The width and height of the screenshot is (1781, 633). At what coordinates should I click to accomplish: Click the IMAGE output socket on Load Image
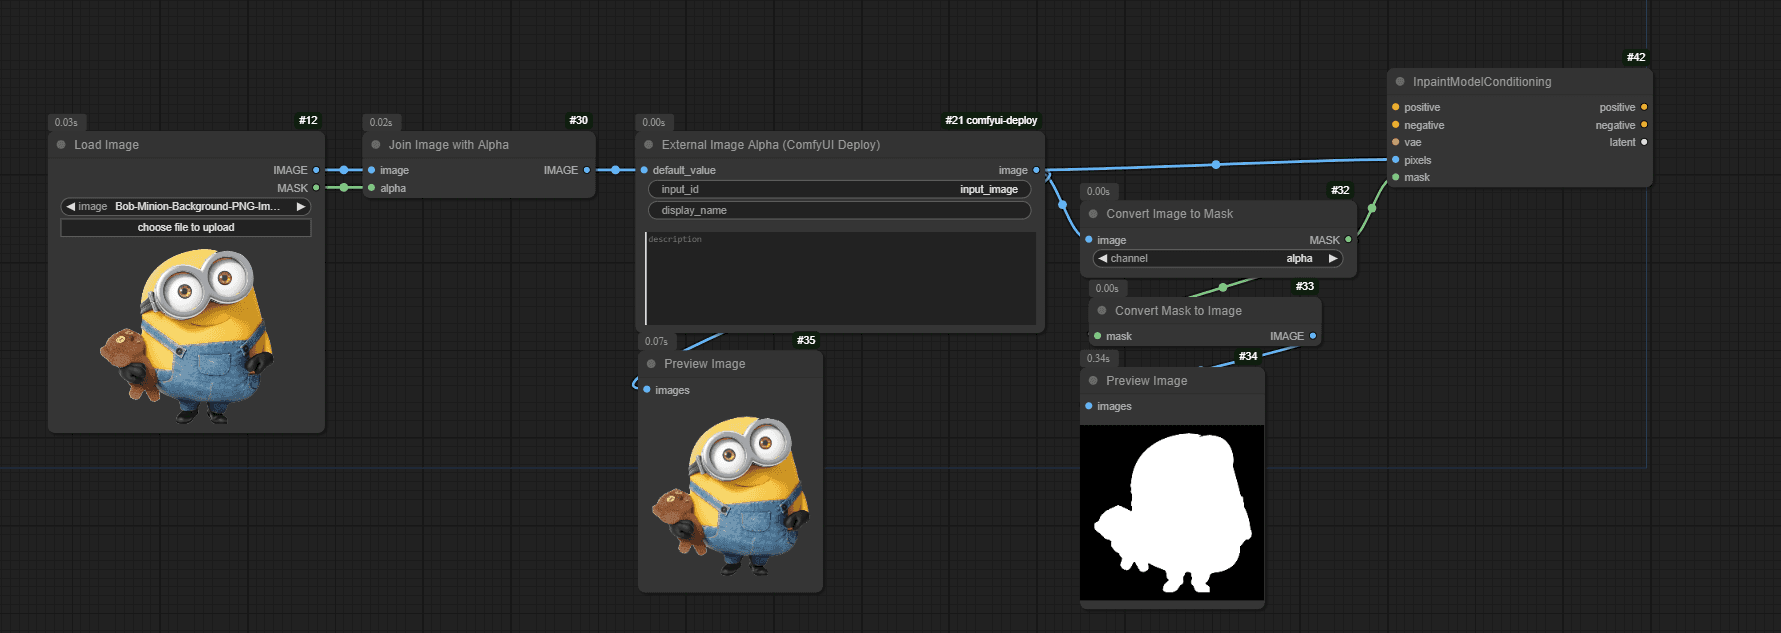316,170
